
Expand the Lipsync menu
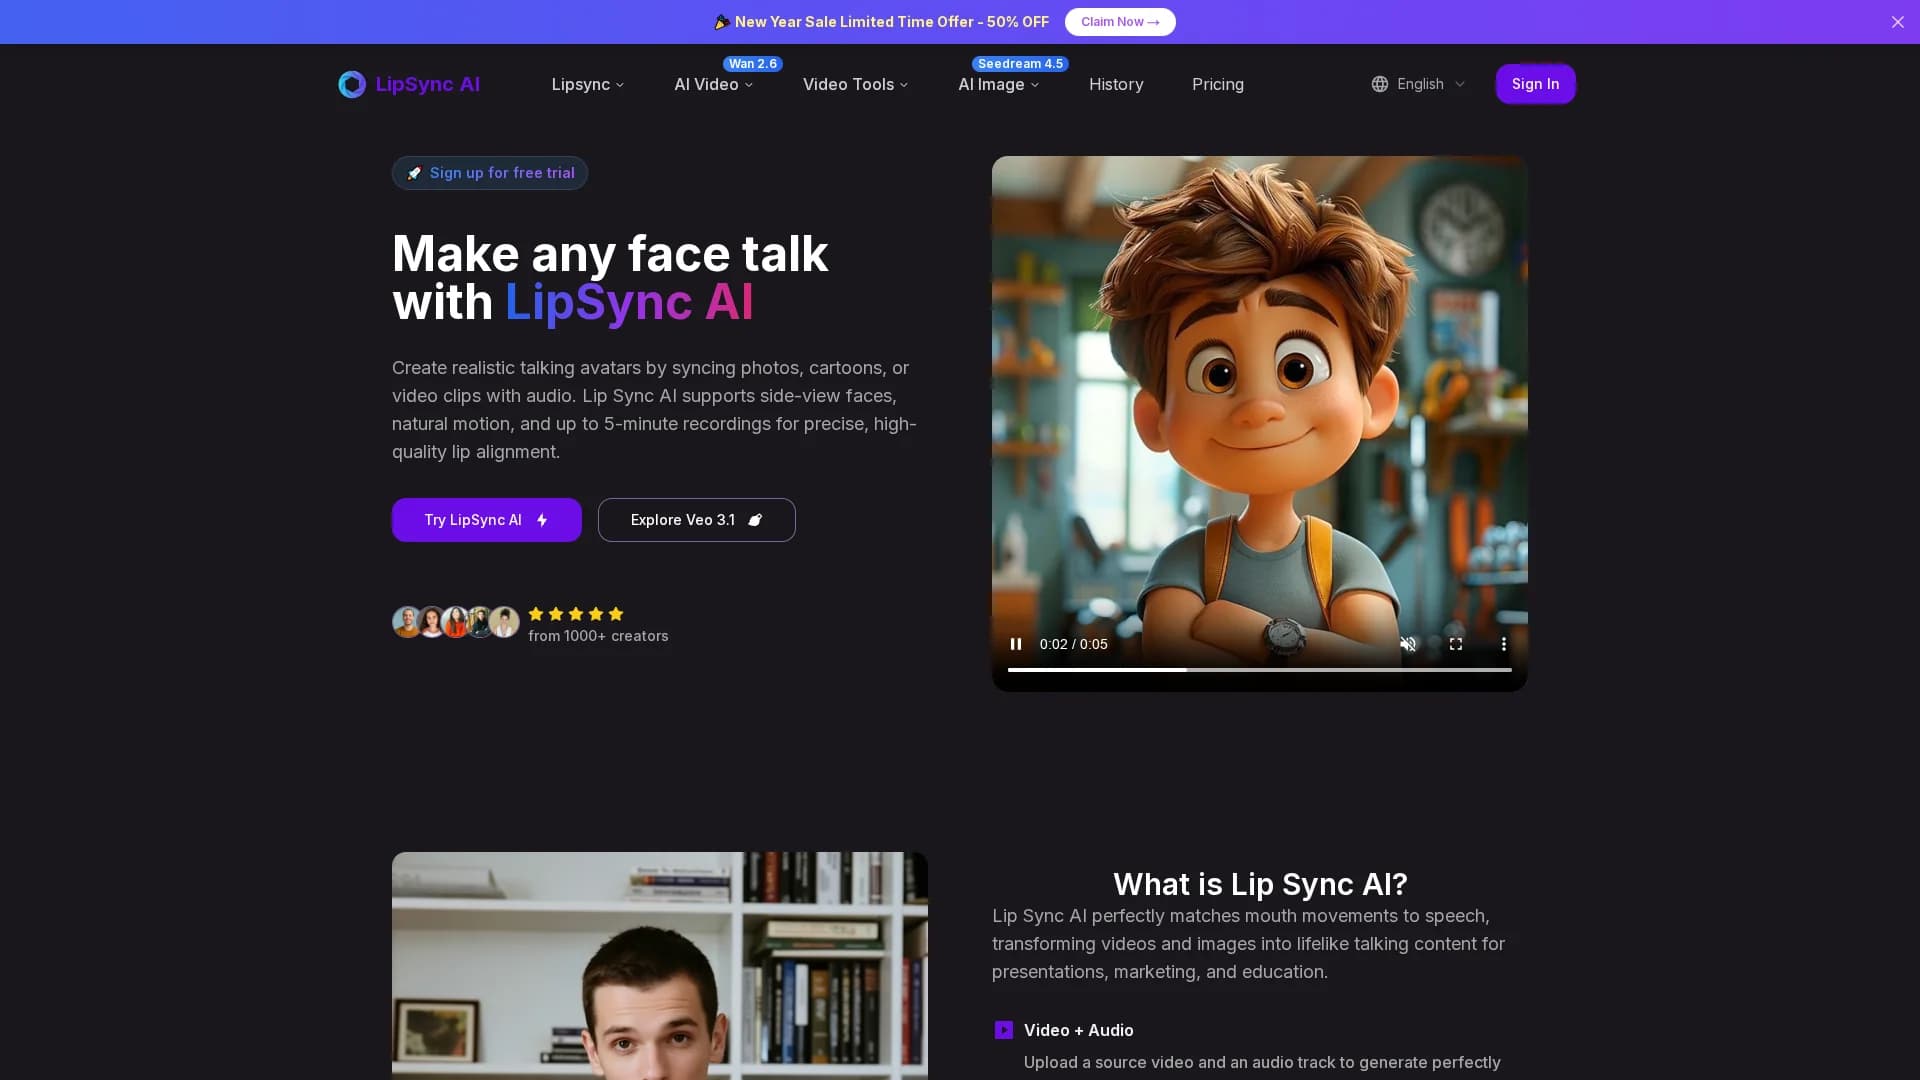587,85
